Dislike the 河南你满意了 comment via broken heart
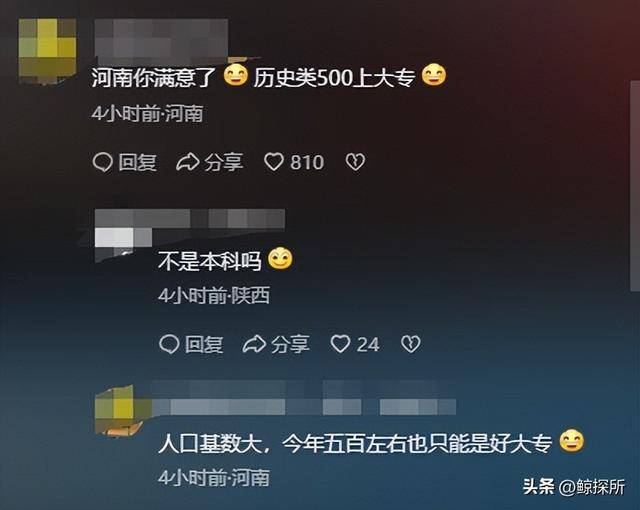This screenshot has height=510, width=640. (x=355, y=162)
